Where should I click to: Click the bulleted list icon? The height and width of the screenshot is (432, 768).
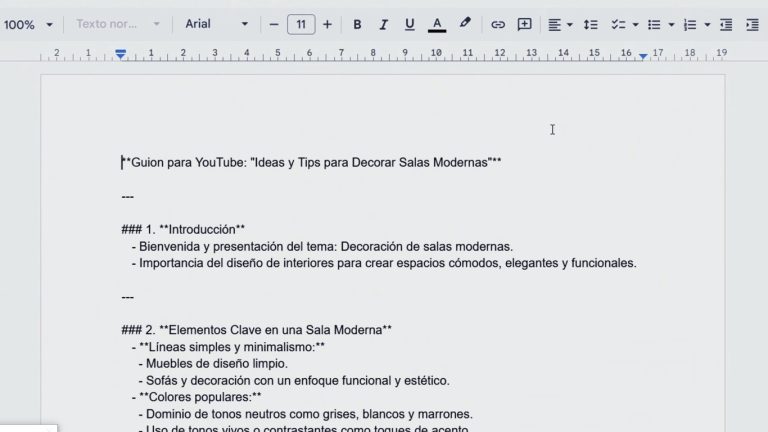click(652, 24)
